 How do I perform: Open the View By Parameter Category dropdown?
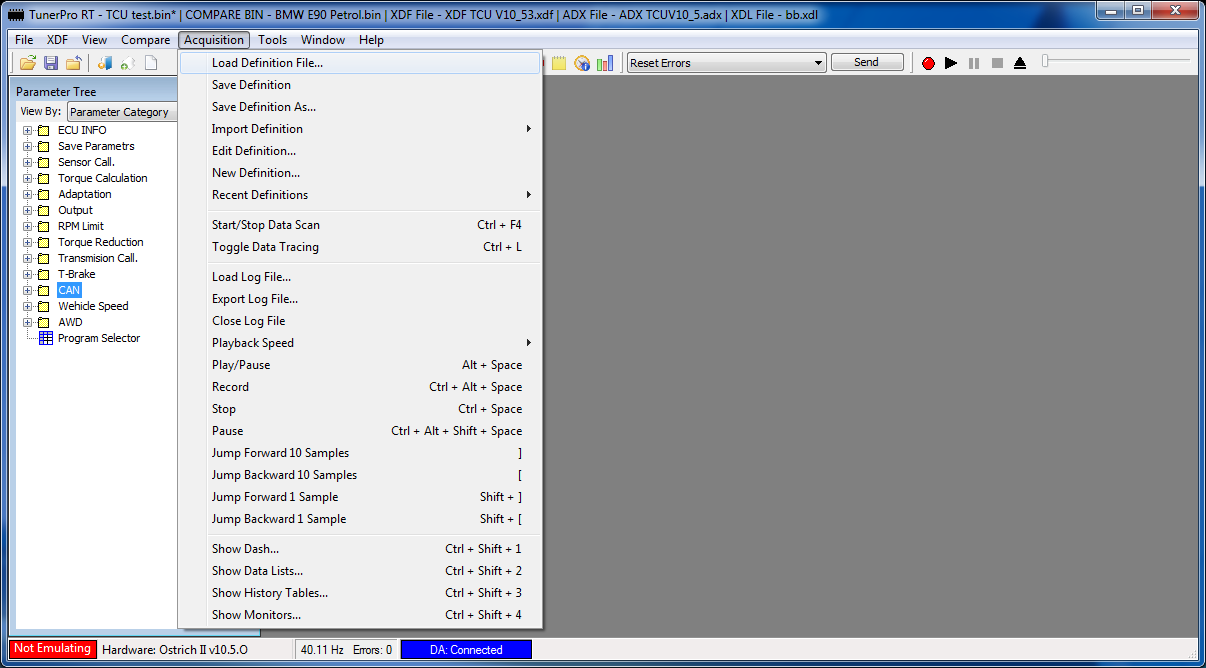(122, 112)
